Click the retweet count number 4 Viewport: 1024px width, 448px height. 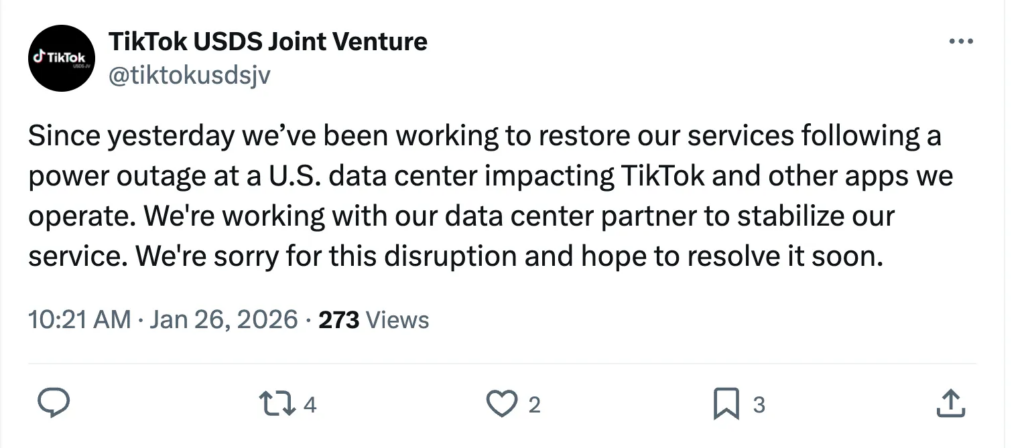[310, 404]
